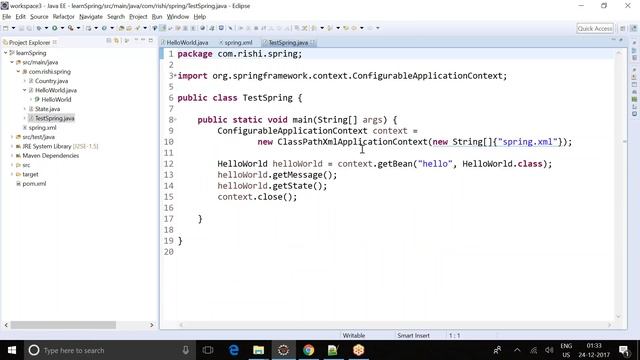Image resolution: width=640 pixels, height=360 pixels.
Task: Select pom.xml in Project Explorer
Action: click(x=34, y=184)
